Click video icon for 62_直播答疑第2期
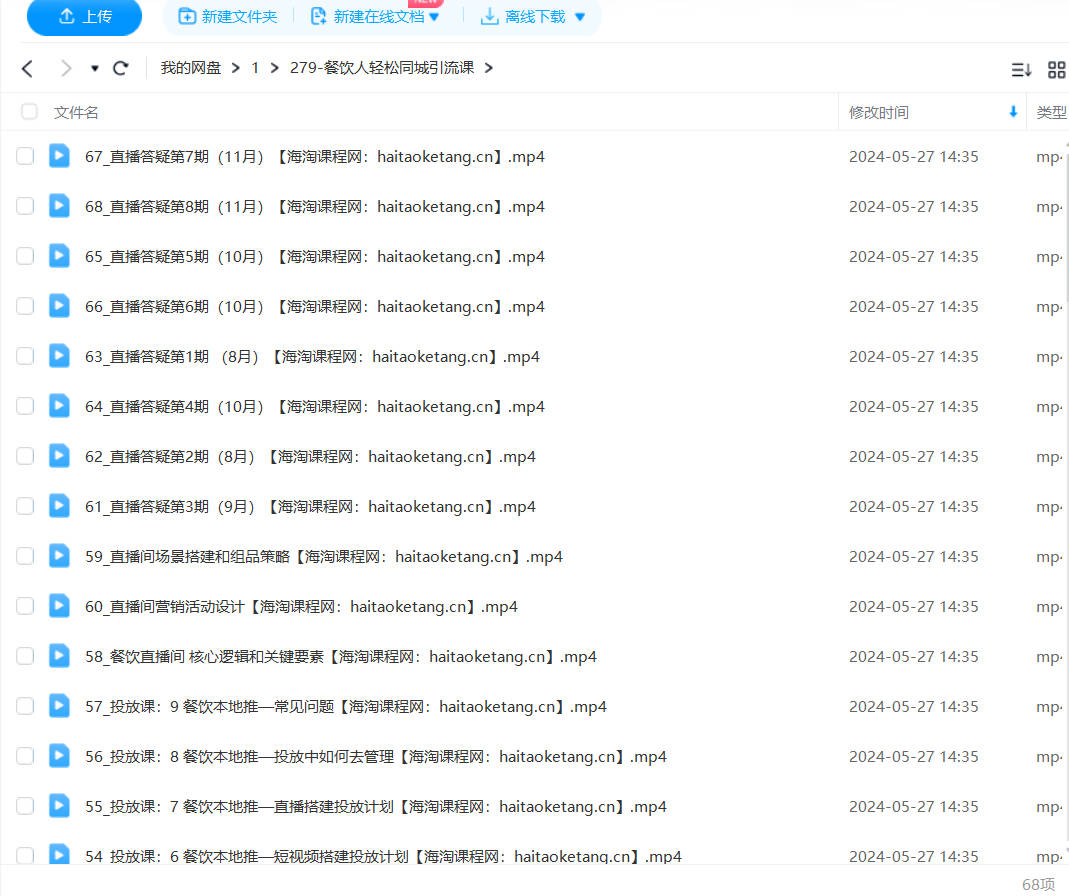Viewport: 1069px width, 896px height. [x=59, y=456]
